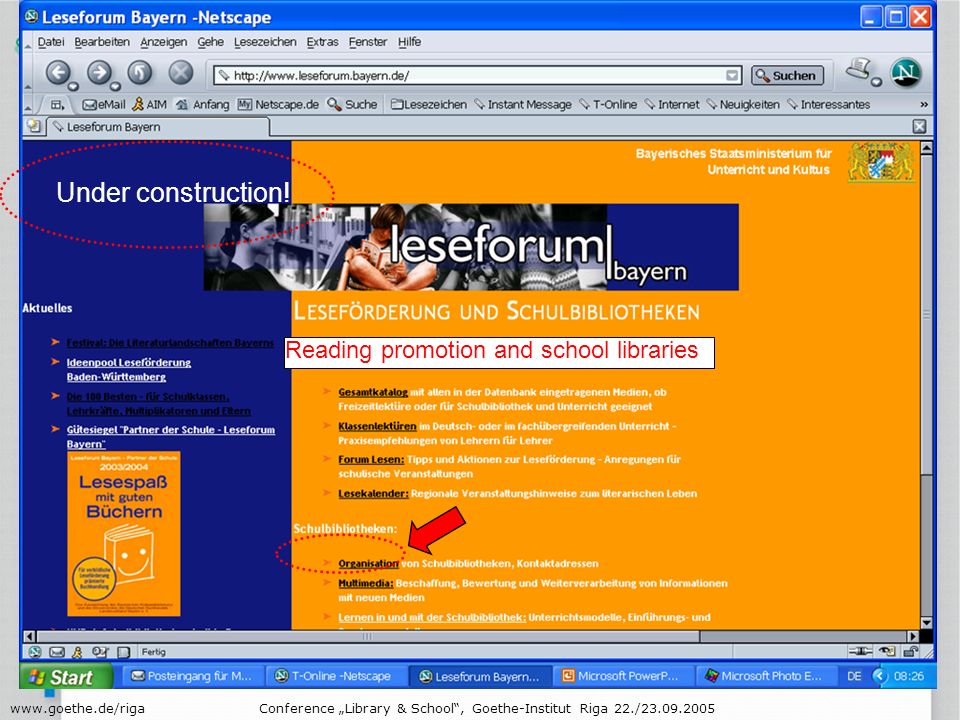Open Die 100 Besten für Schulklassen link
The image size is (960, 720).
click(x=159, y=403)
